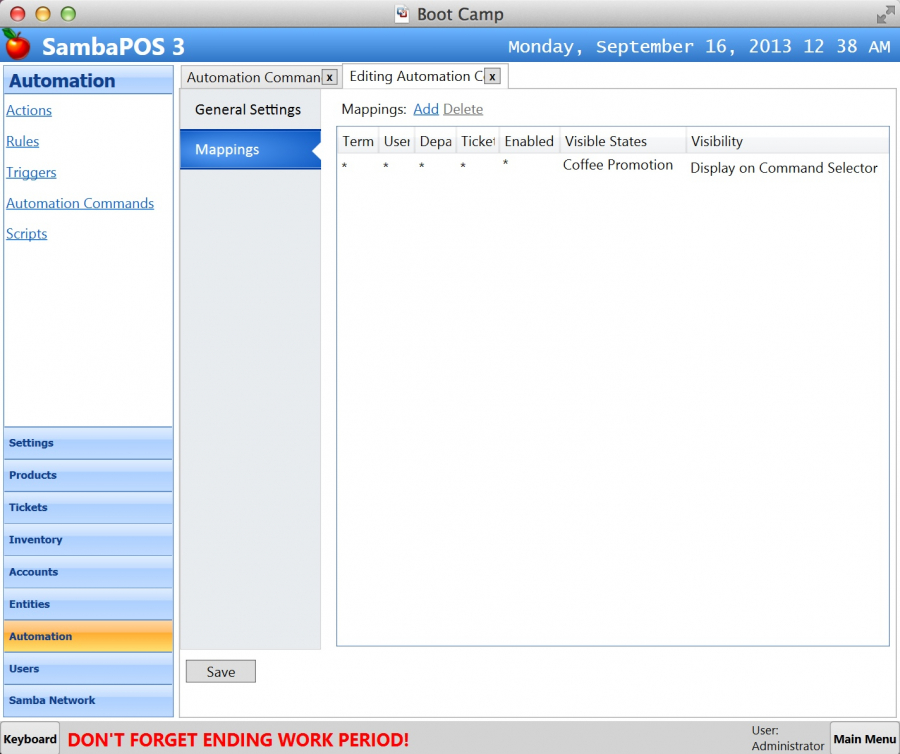The width and height of the screenshot is (900, 754).
Task: Close the Automation Commands tab
Action: 329,77
